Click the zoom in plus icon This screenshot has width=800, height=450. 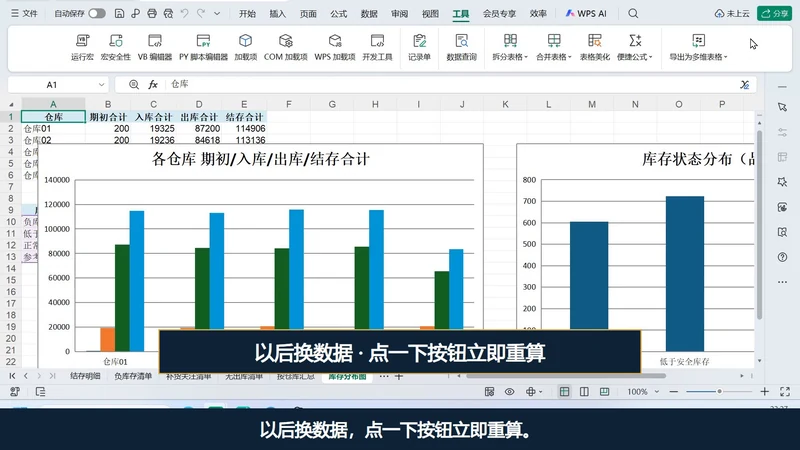click(764, 392)
